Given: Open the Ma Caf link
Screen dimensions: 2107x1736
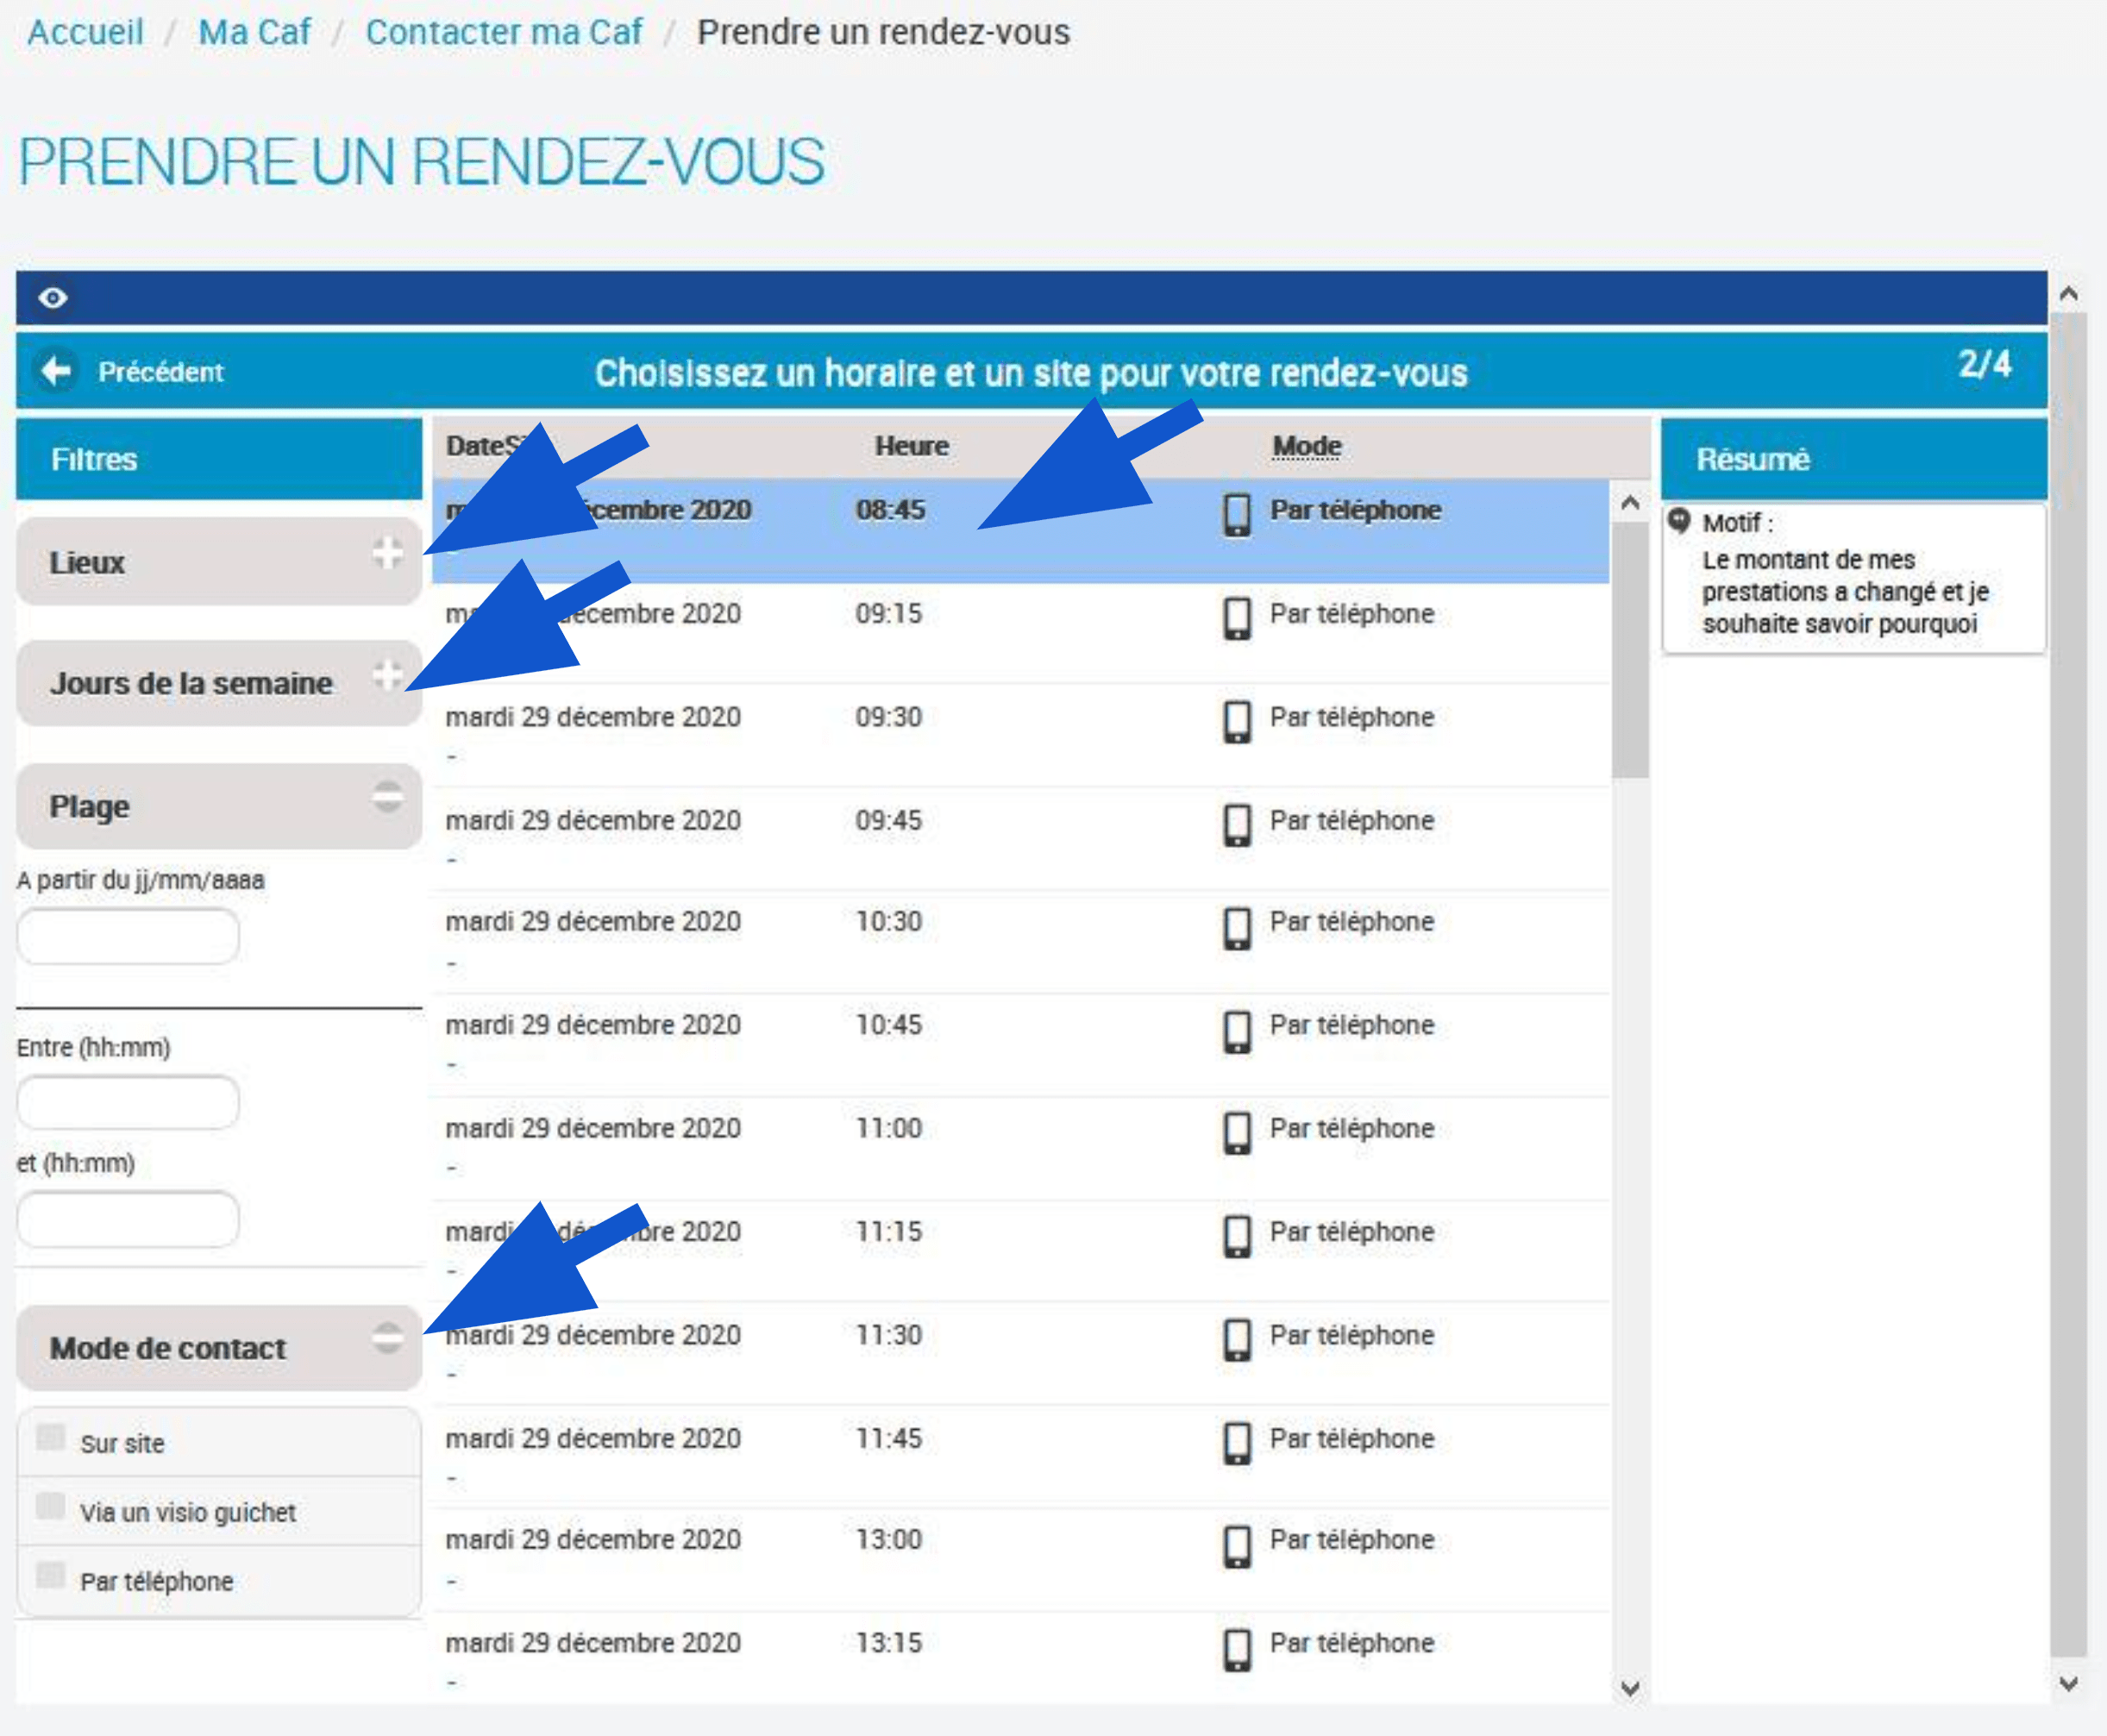Looking at the screenshot, I should pos(254,31).
